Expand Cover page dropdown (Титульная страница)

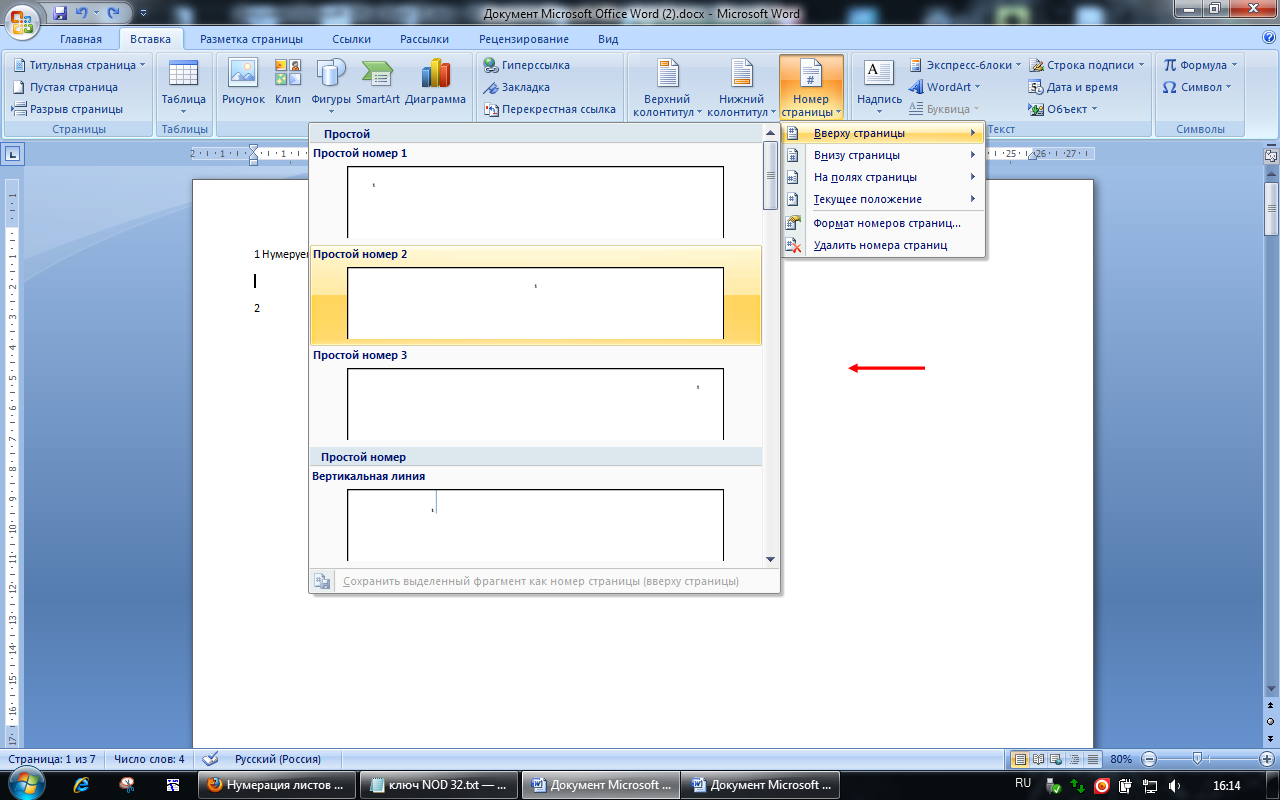(x=142, y=65)
